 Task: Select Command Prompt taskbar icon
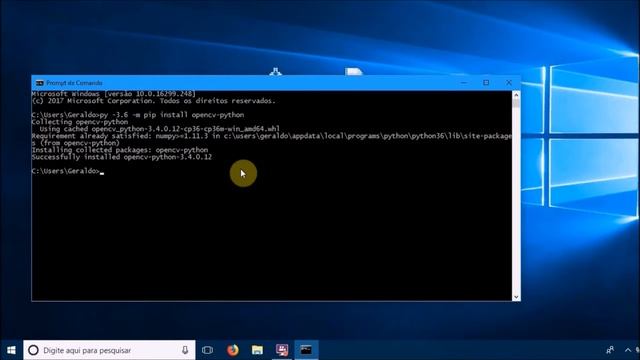pyautogui.click(x=306, y=350)
